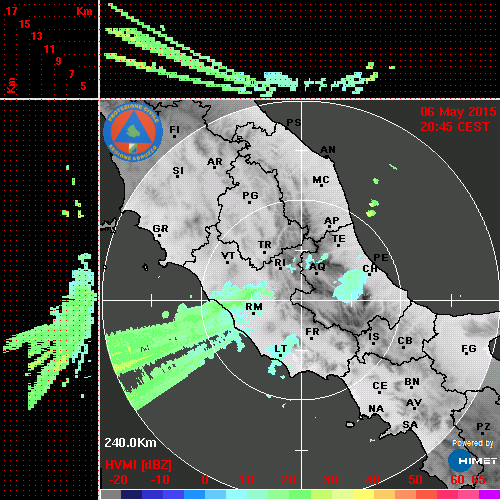Screen dimensions: 500x500
Task: Click the HIMET logo
Action: [x=472, y=461]
